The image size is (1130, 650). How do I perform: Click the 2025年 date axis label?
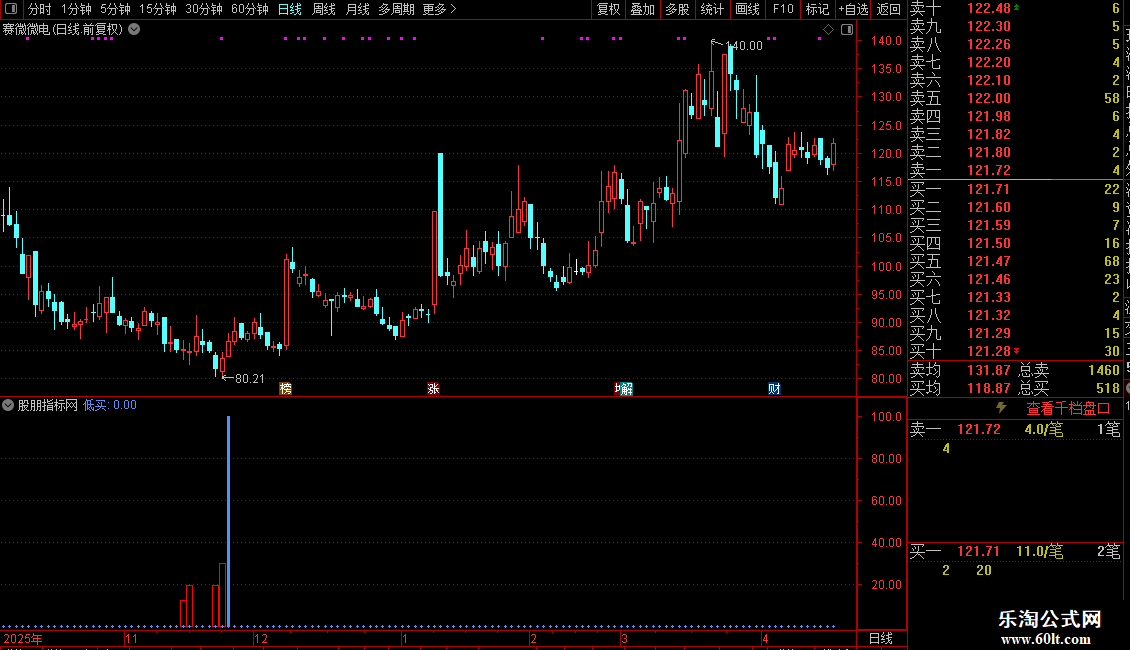[22, 638]
